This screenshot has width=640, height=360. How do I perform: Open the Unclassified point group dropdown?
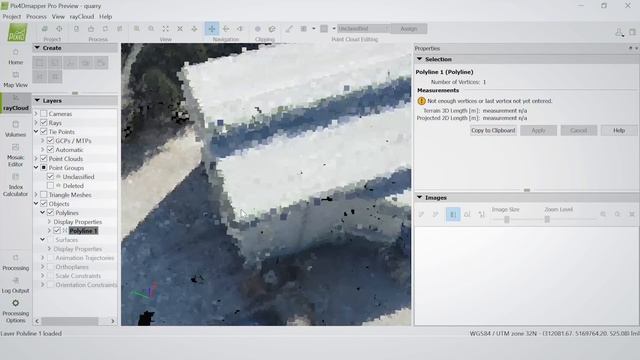click(363, 29)
